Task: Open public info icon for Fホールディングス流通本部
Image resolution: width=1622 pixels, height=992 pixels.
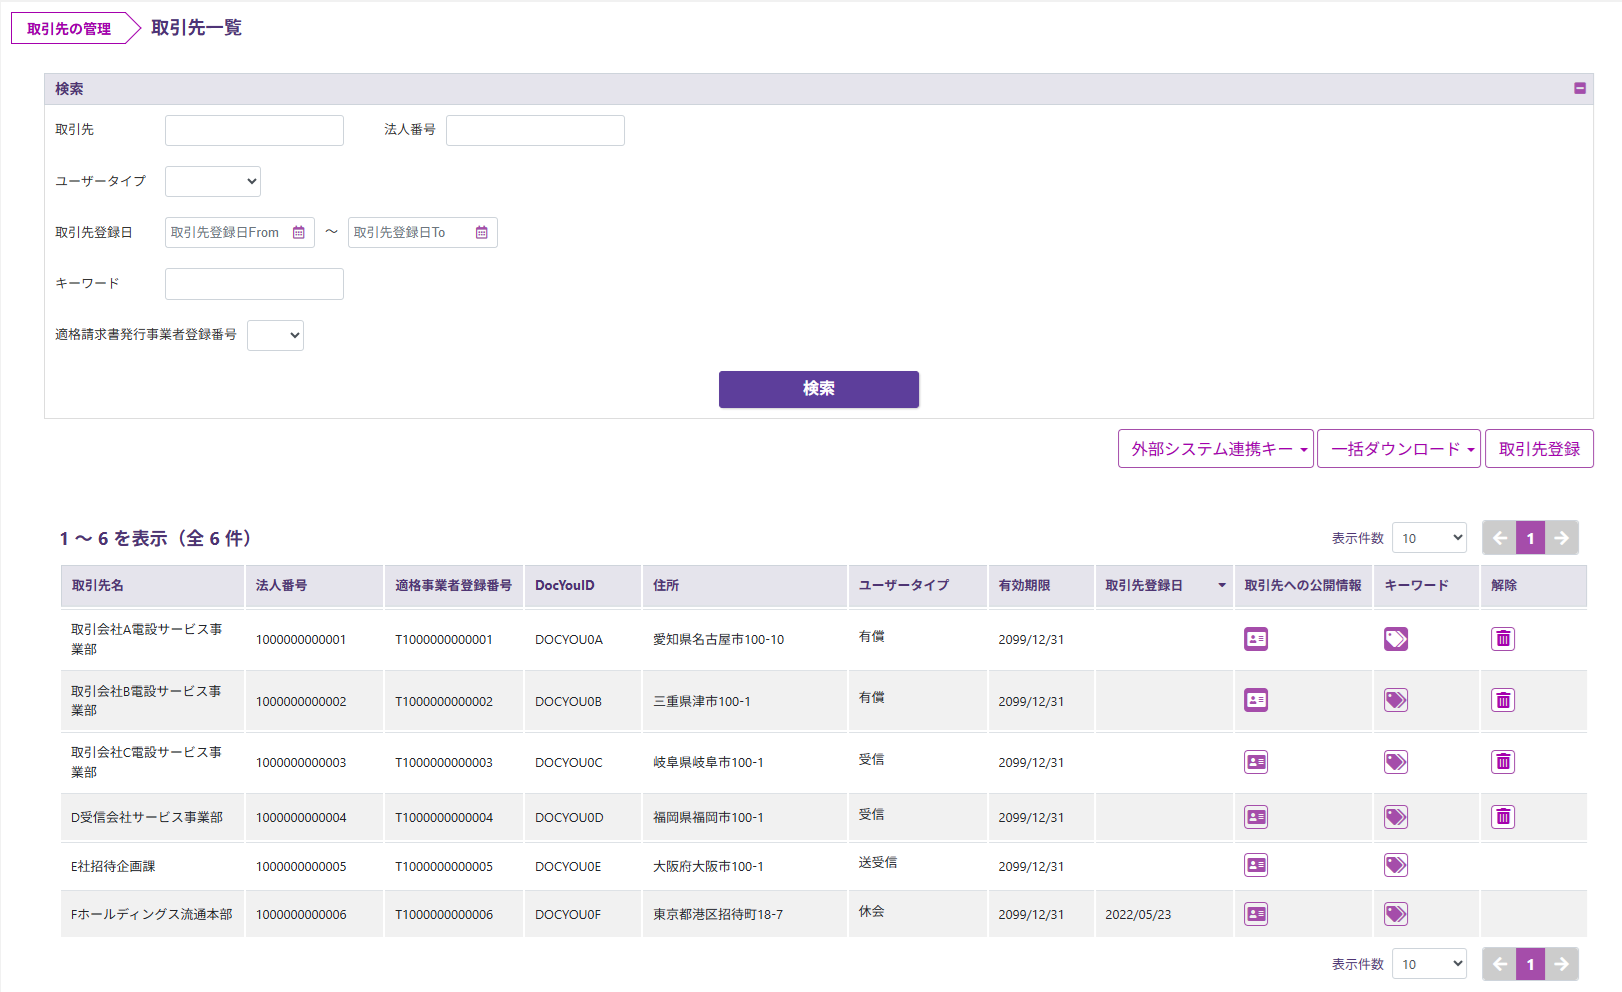Action: [1256, 914]
